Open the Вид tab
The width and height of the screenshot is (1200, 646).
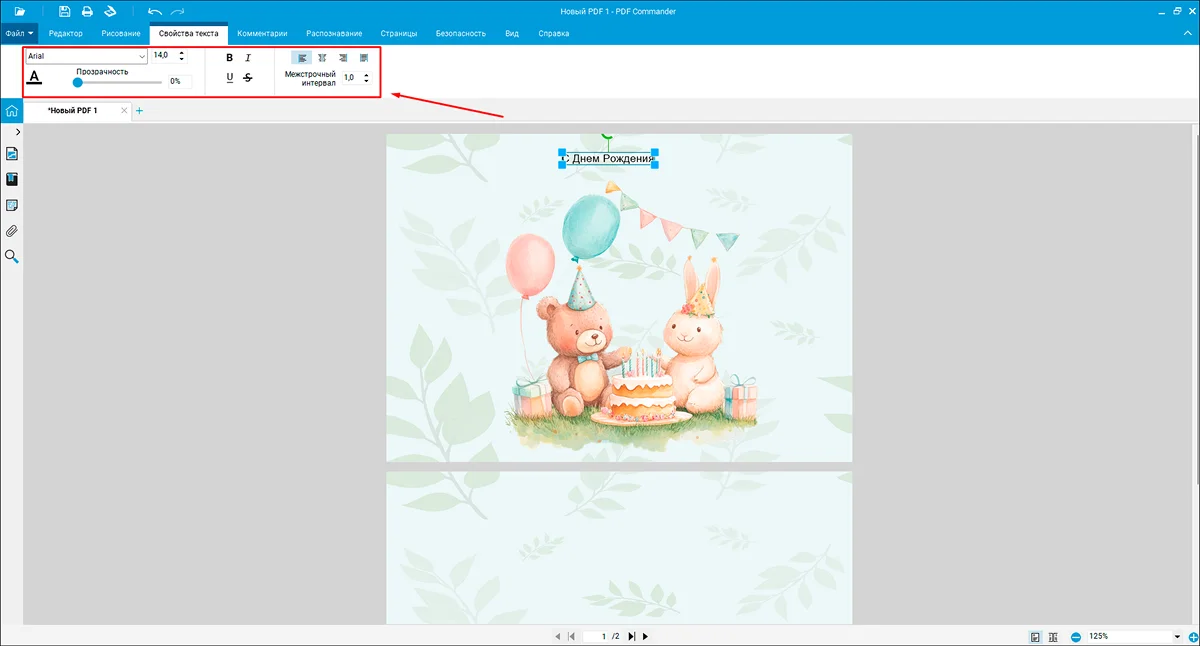pos(512,34)
